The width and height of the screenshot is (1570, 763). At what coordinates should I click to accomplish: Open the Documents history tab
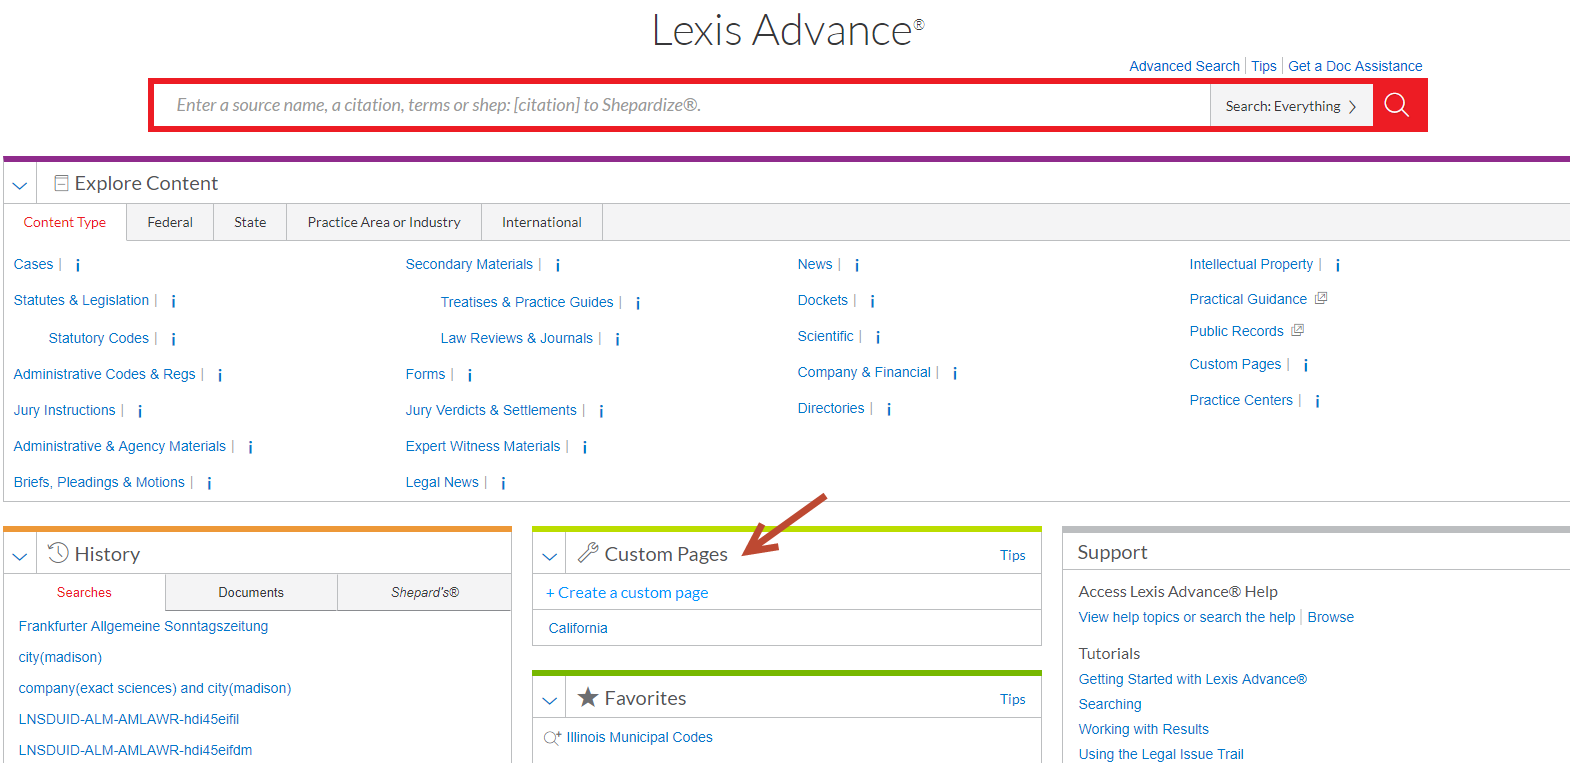[251, 592]
